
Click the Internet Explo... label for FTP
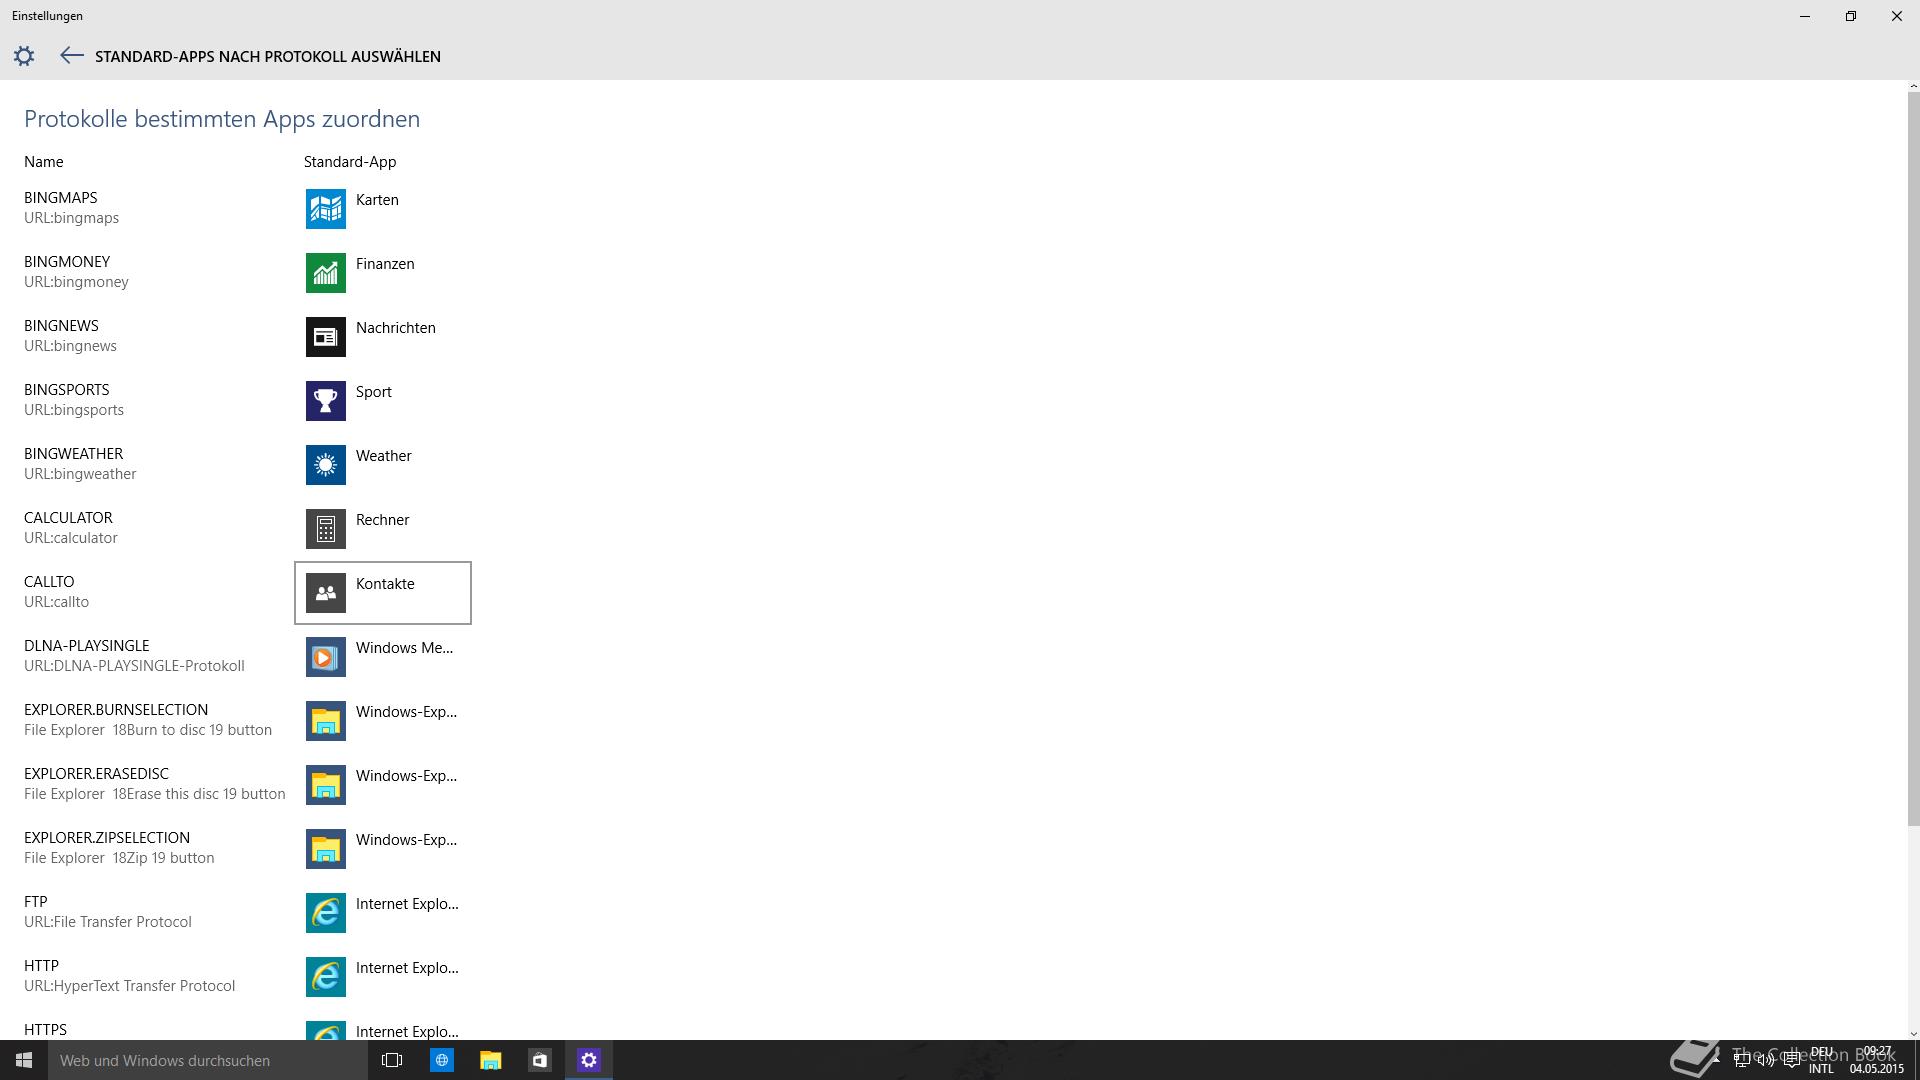[x=407, y=904]
